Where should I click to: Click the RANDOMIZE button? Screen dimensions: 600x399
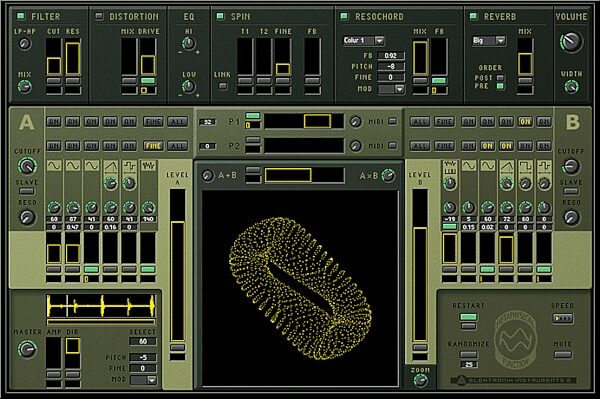tap(468, 355)
